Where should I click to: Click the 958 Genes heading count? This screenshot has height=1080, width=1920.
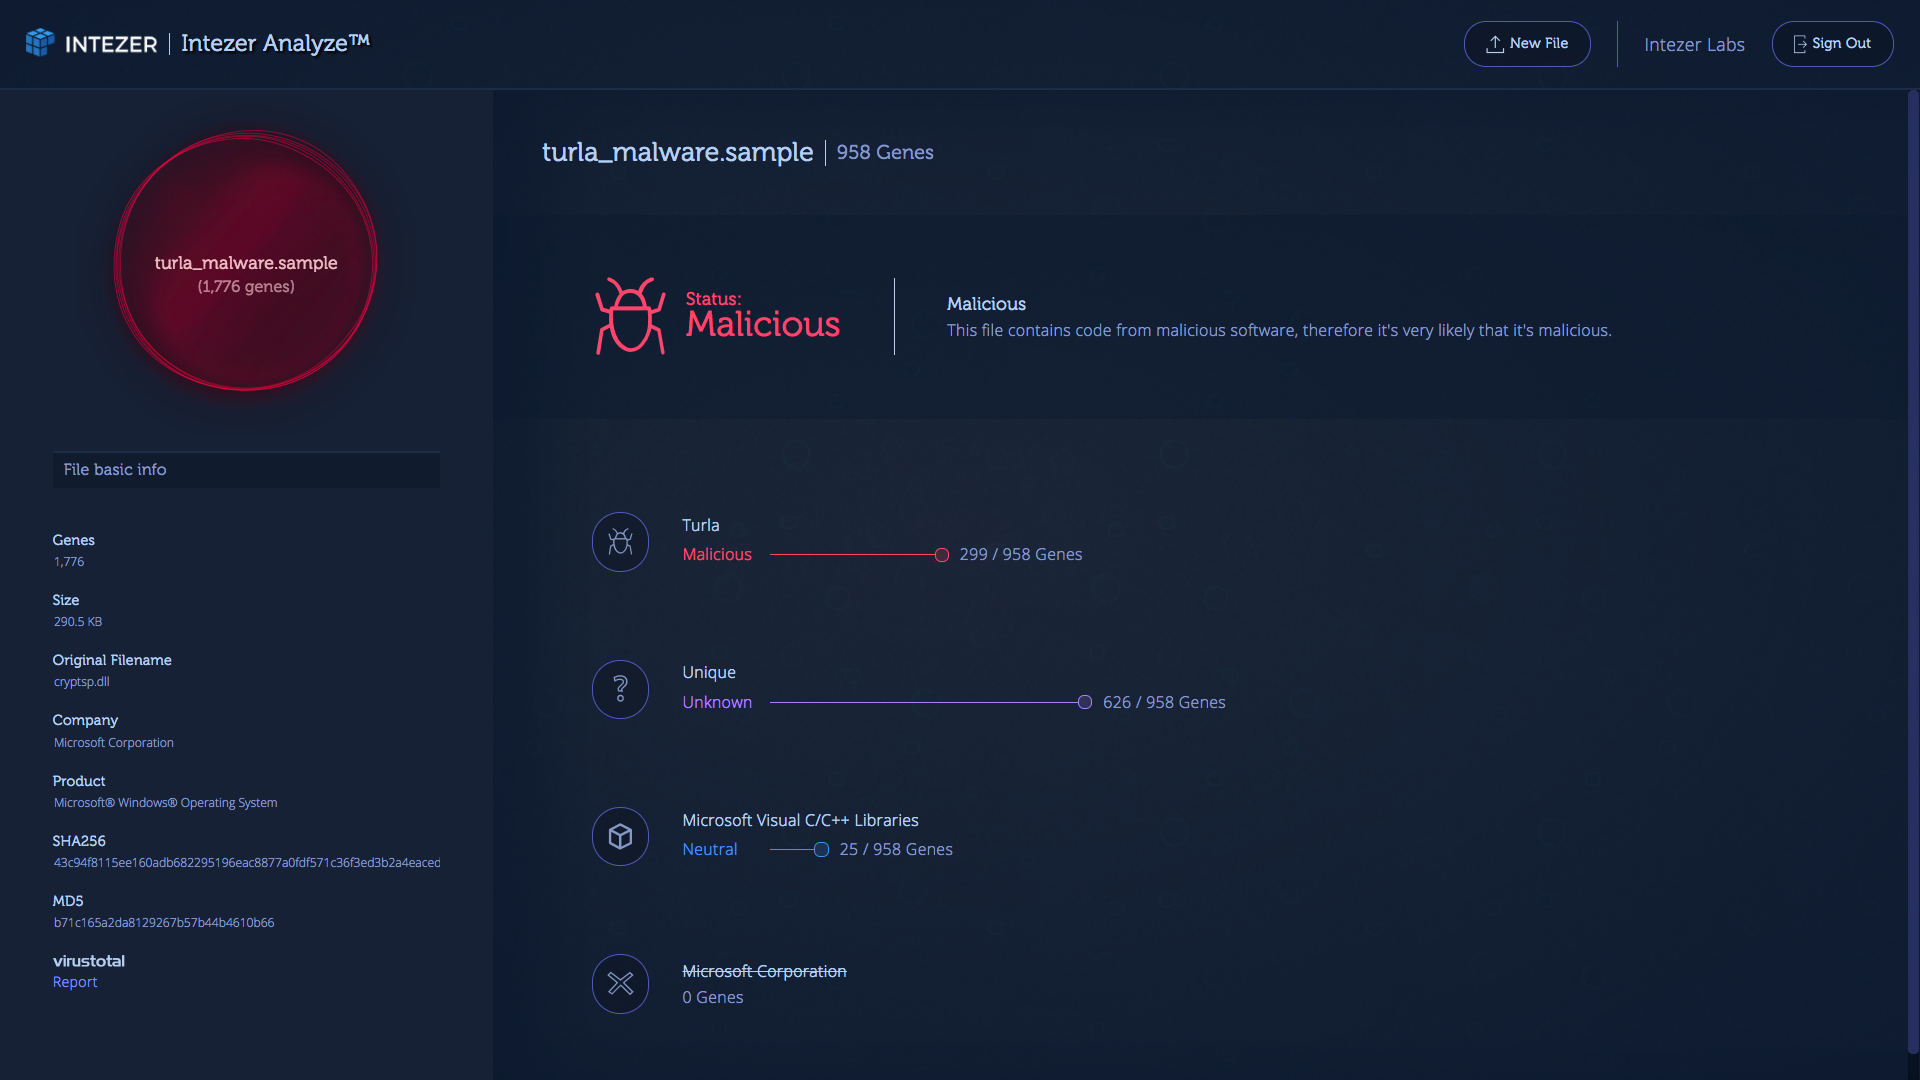[x=885, y=152]
